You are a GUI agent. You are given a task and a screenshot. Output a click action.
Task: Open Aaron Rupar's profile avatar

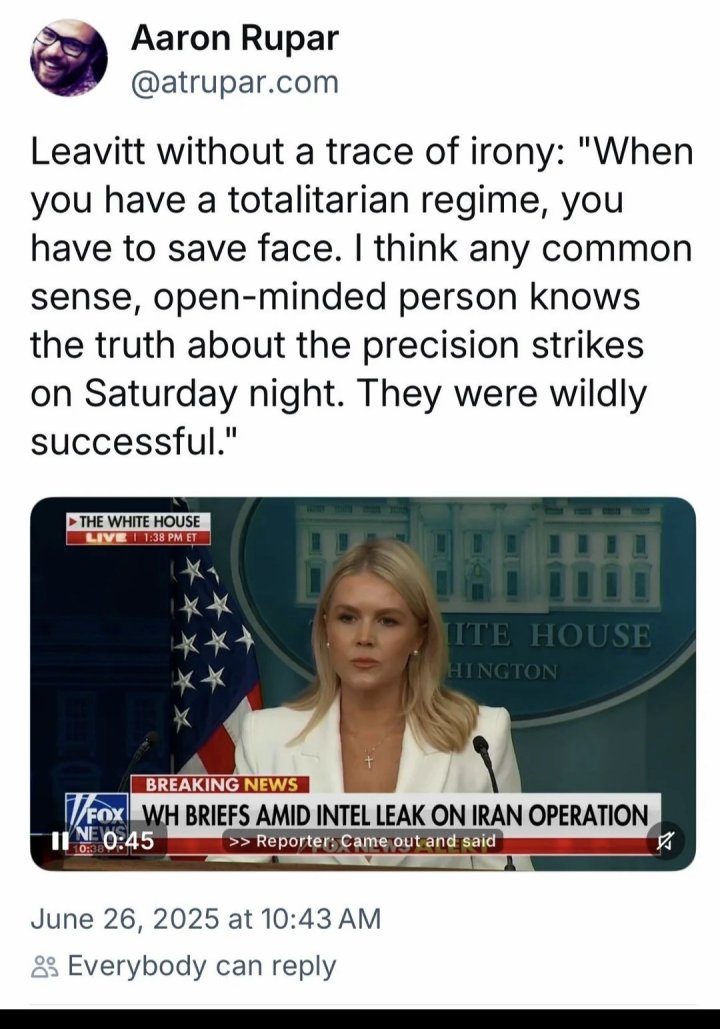[x=68, y=58]
